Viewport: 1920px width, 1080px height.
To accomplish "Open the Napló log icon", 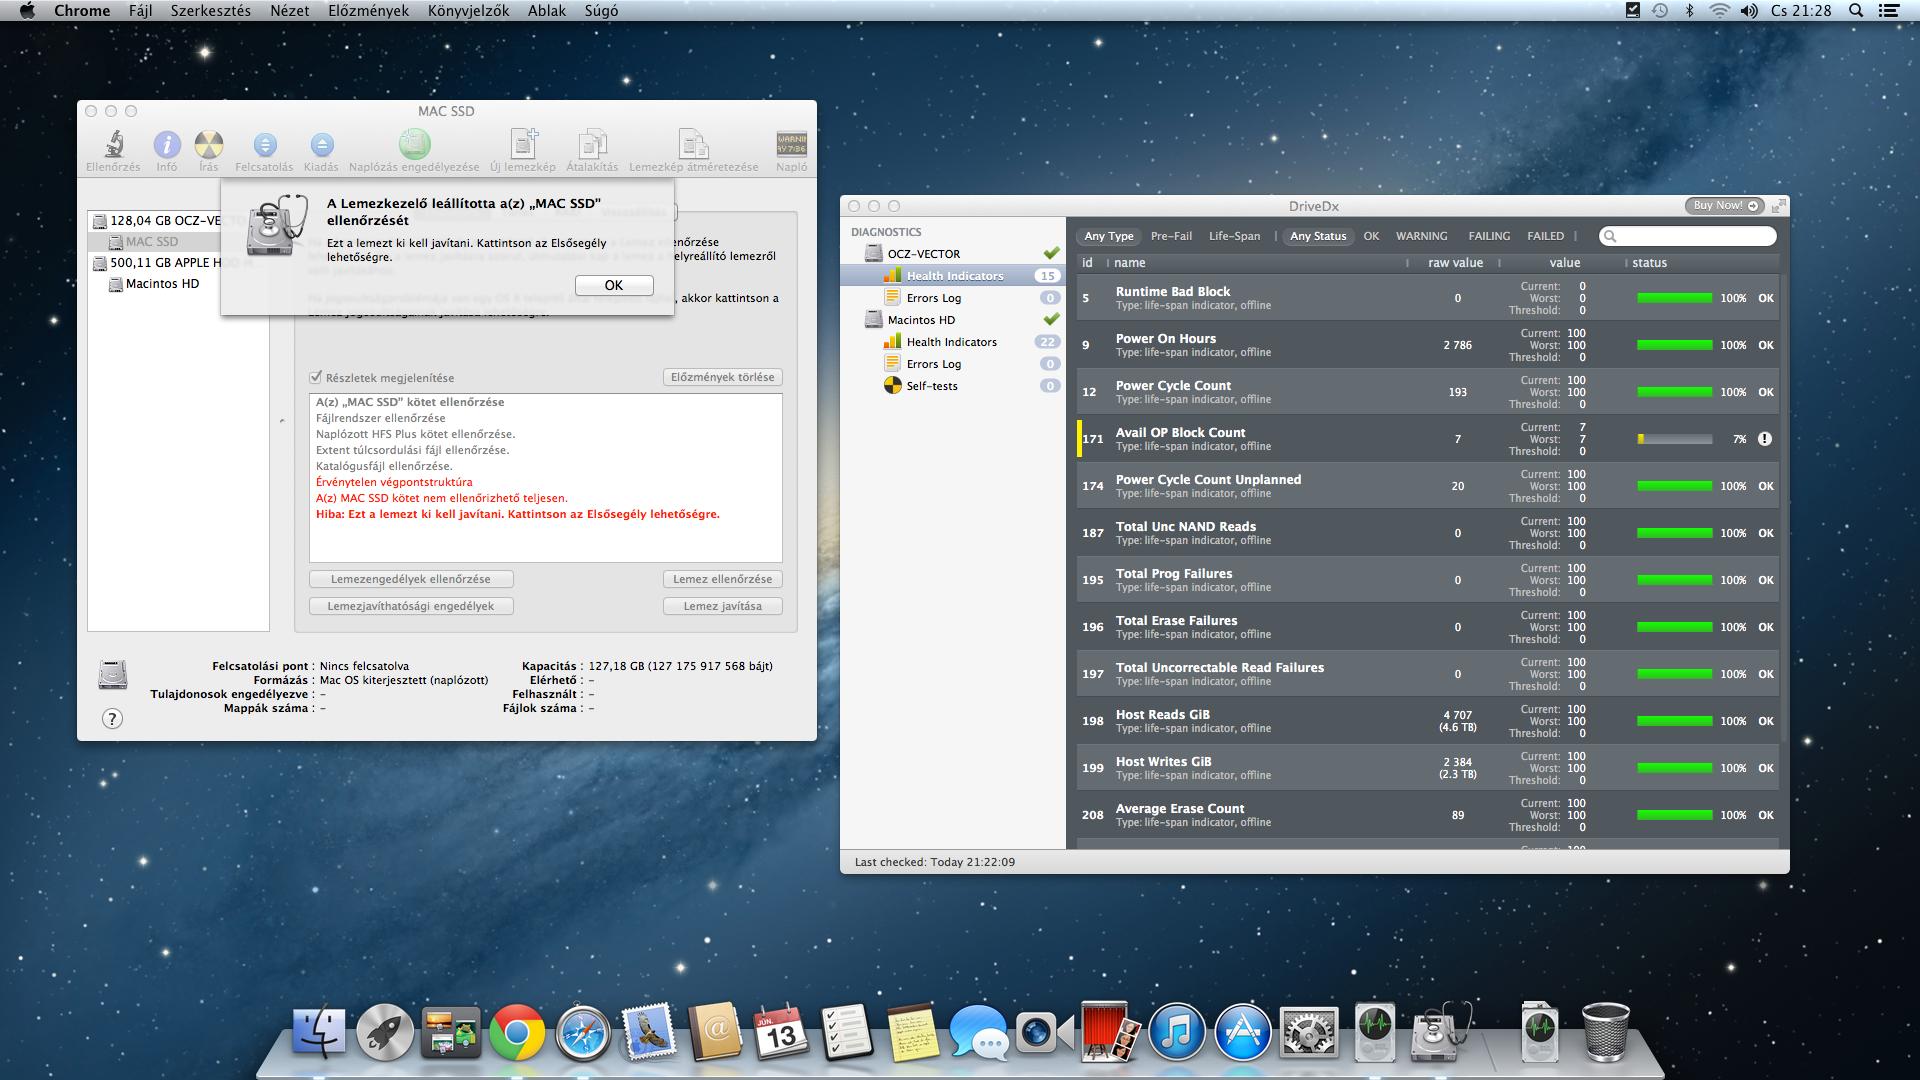I will pos(791,144).
